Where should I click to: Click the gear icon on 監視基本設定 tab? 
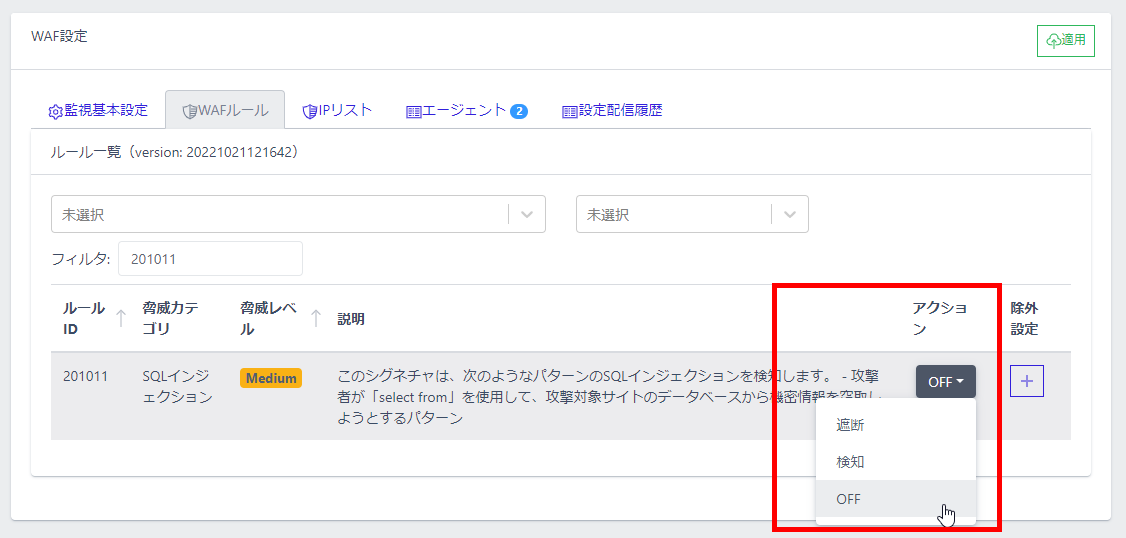[55, 111]
